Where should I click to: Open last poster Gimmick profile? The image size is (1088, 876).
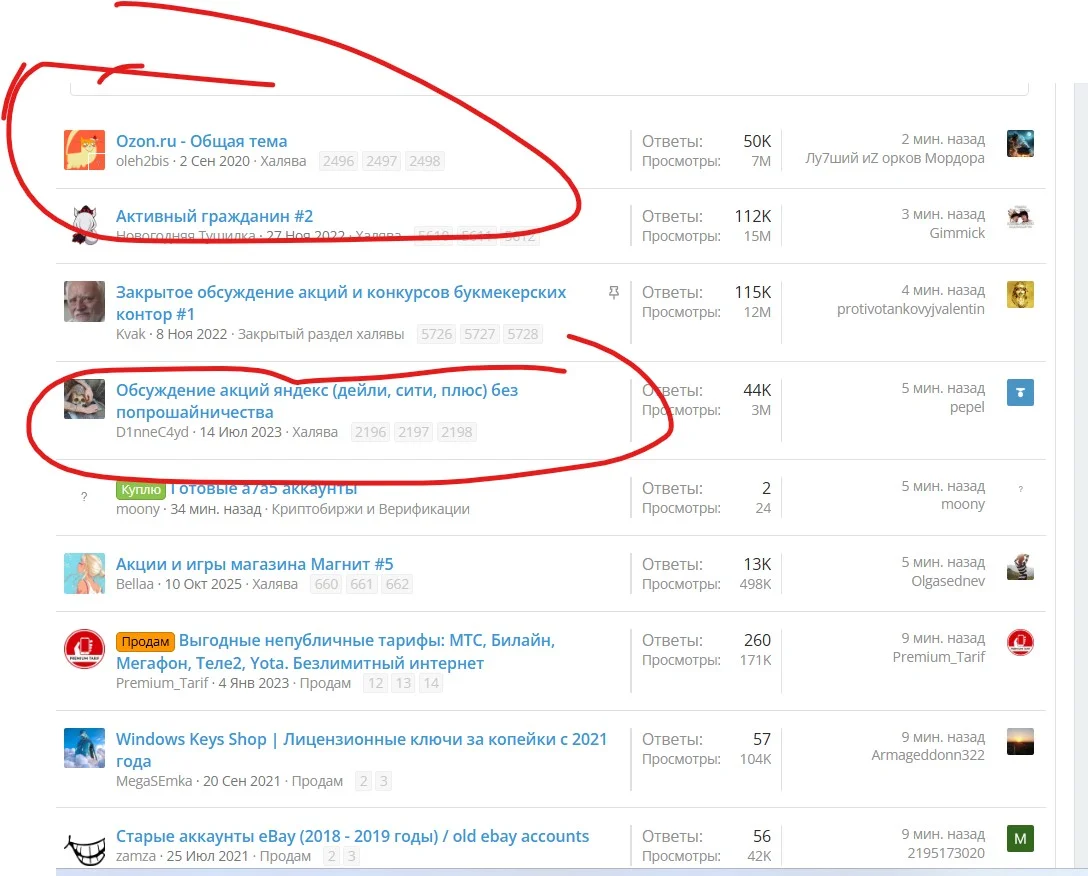957,233
